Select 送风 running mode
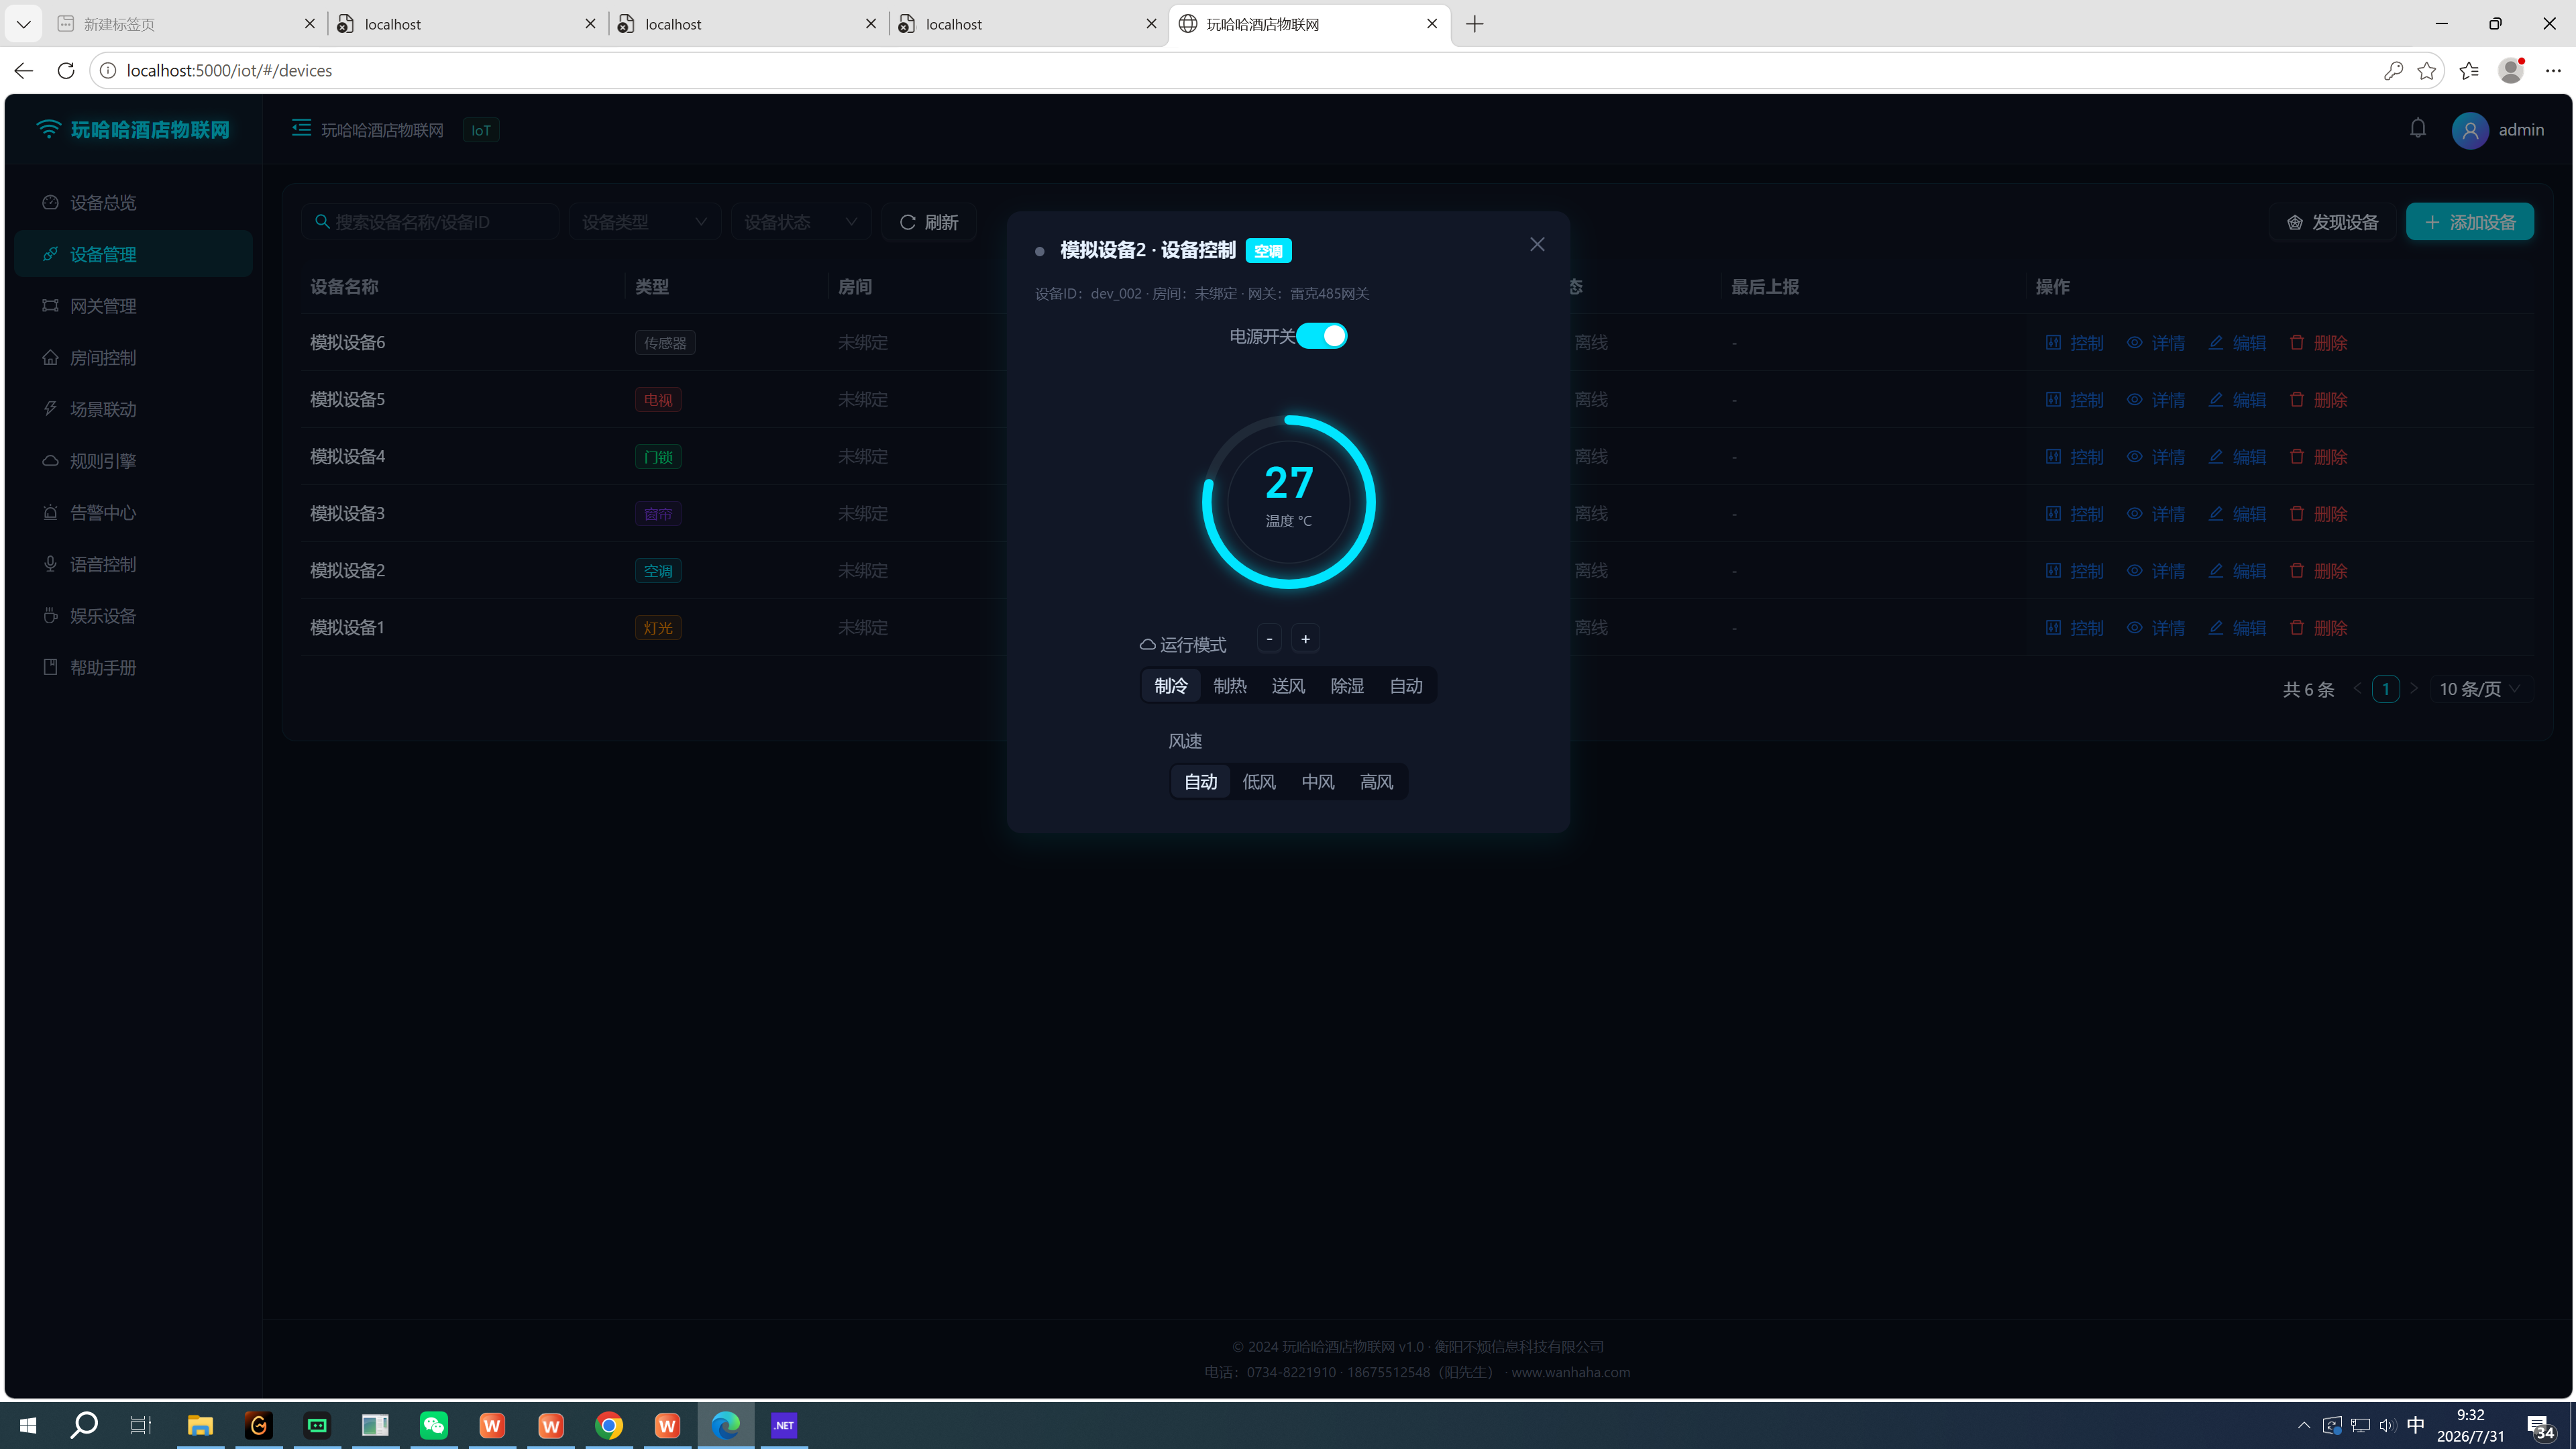 [1288, 686]
